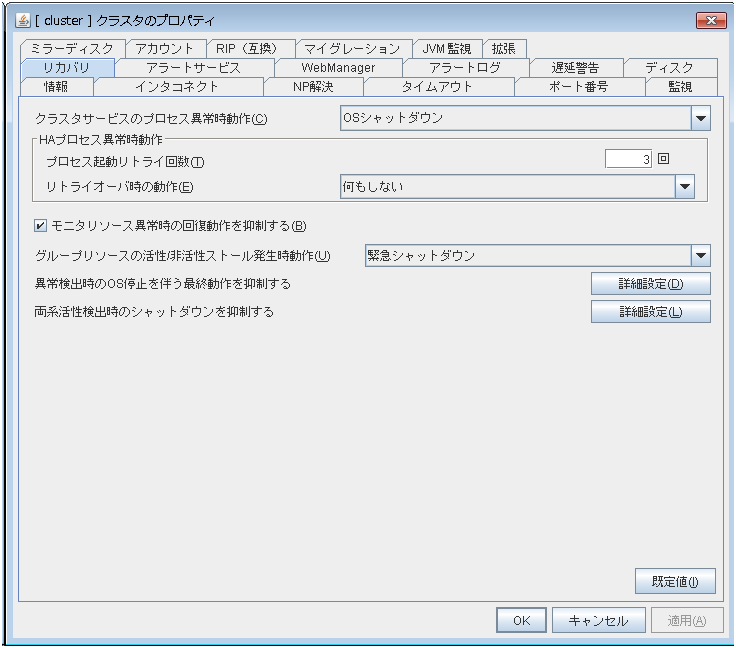Click 詳細設定(D) for OS停止 suppression
Screen dimensions: 736x648
point(650,284)
